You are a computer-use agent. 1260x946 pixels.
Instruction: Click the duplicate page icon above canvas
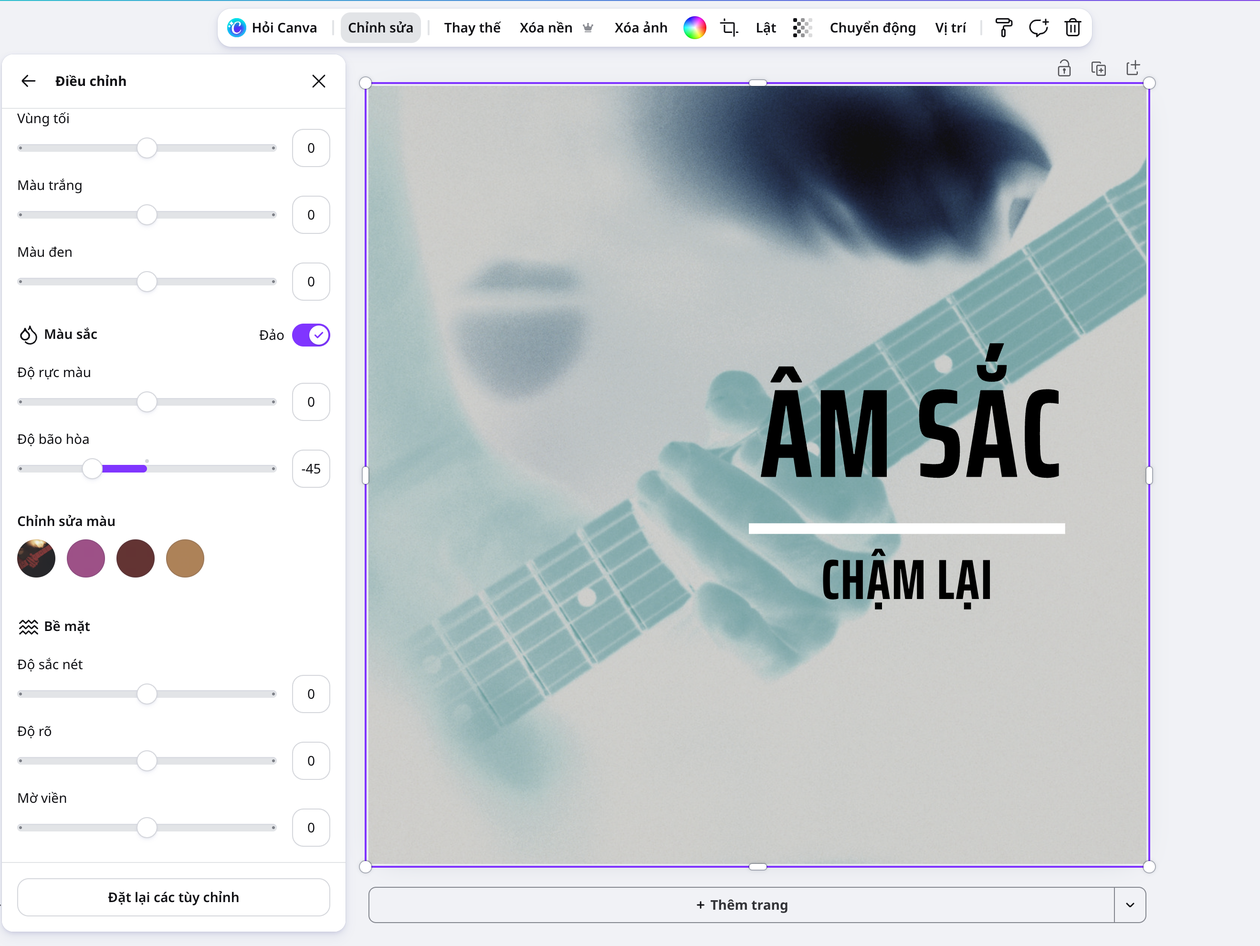click(1098, 68)
